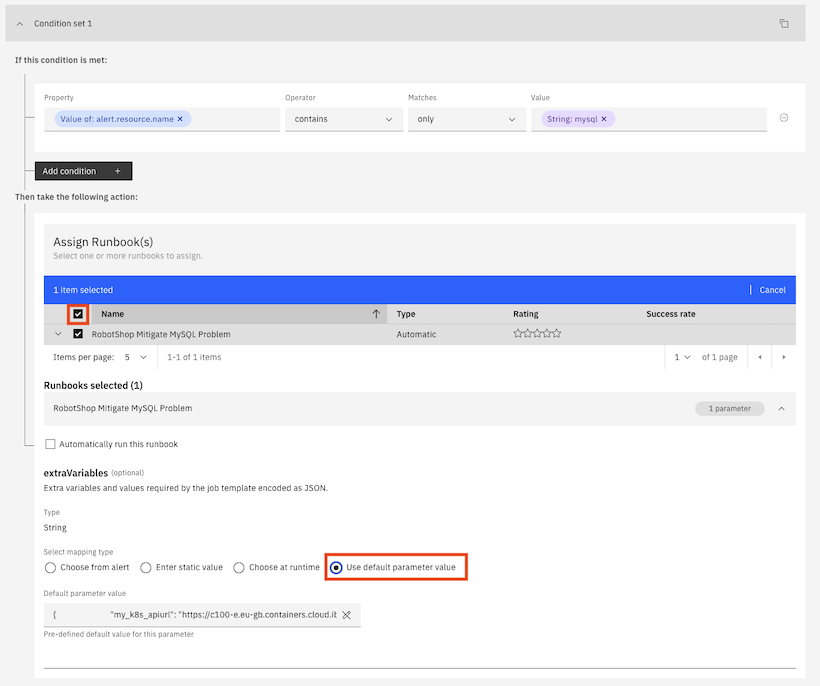
Task: Enable Automatically run this runbook
Action: pyautogui.click(x=51, y=444)
